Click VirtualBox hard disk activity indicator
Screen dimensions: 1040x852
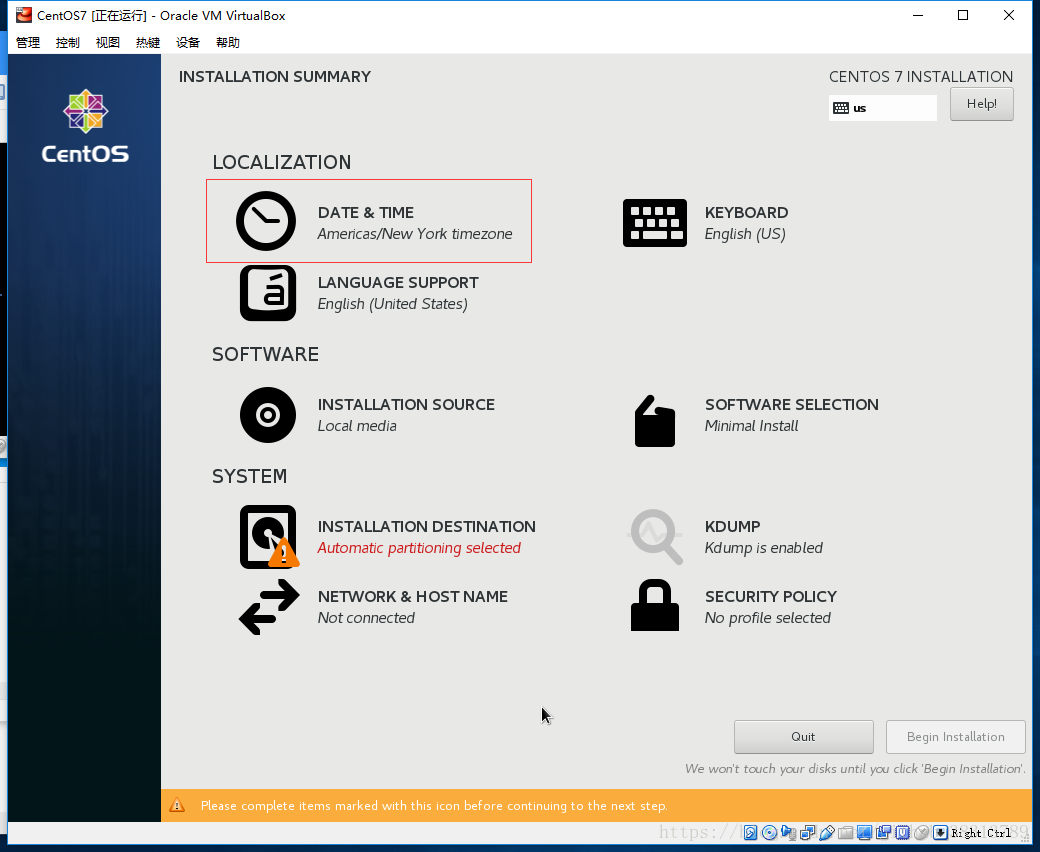(750, 833)
